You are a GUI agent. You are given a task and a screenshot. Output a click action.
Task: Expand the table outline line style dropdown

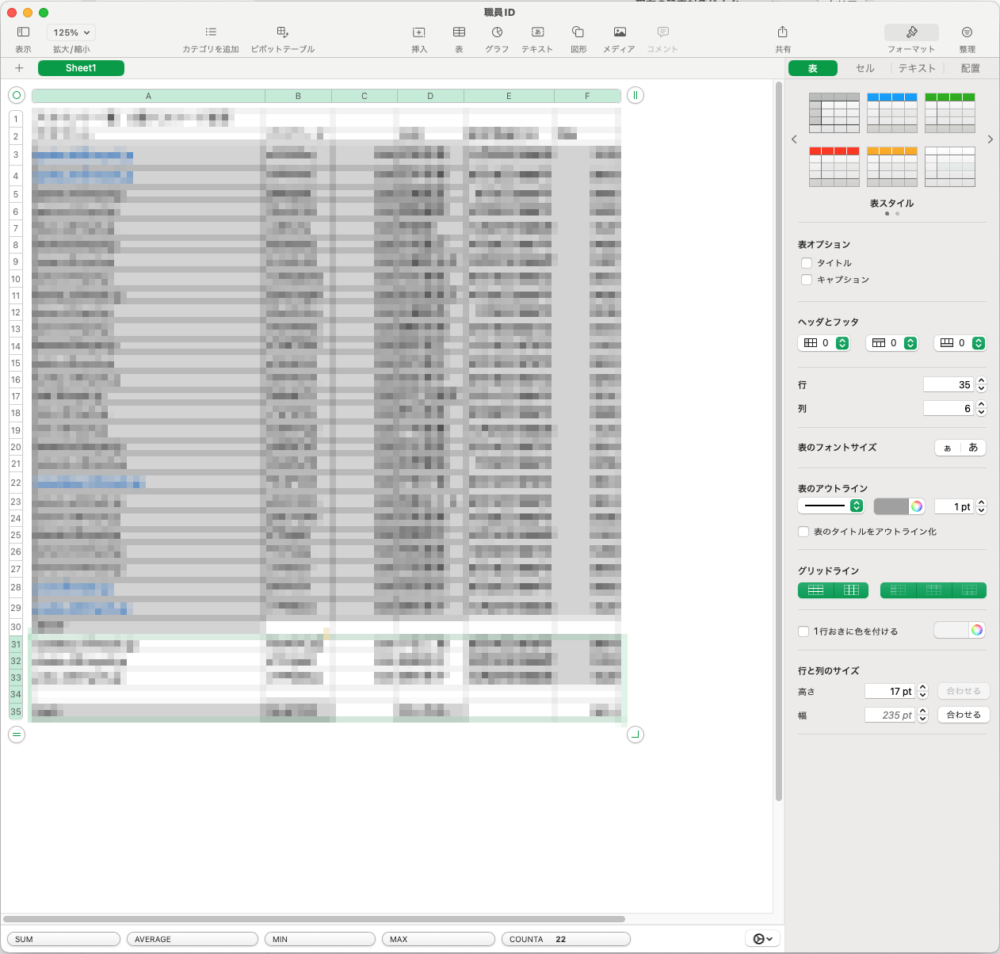(856, 506)
